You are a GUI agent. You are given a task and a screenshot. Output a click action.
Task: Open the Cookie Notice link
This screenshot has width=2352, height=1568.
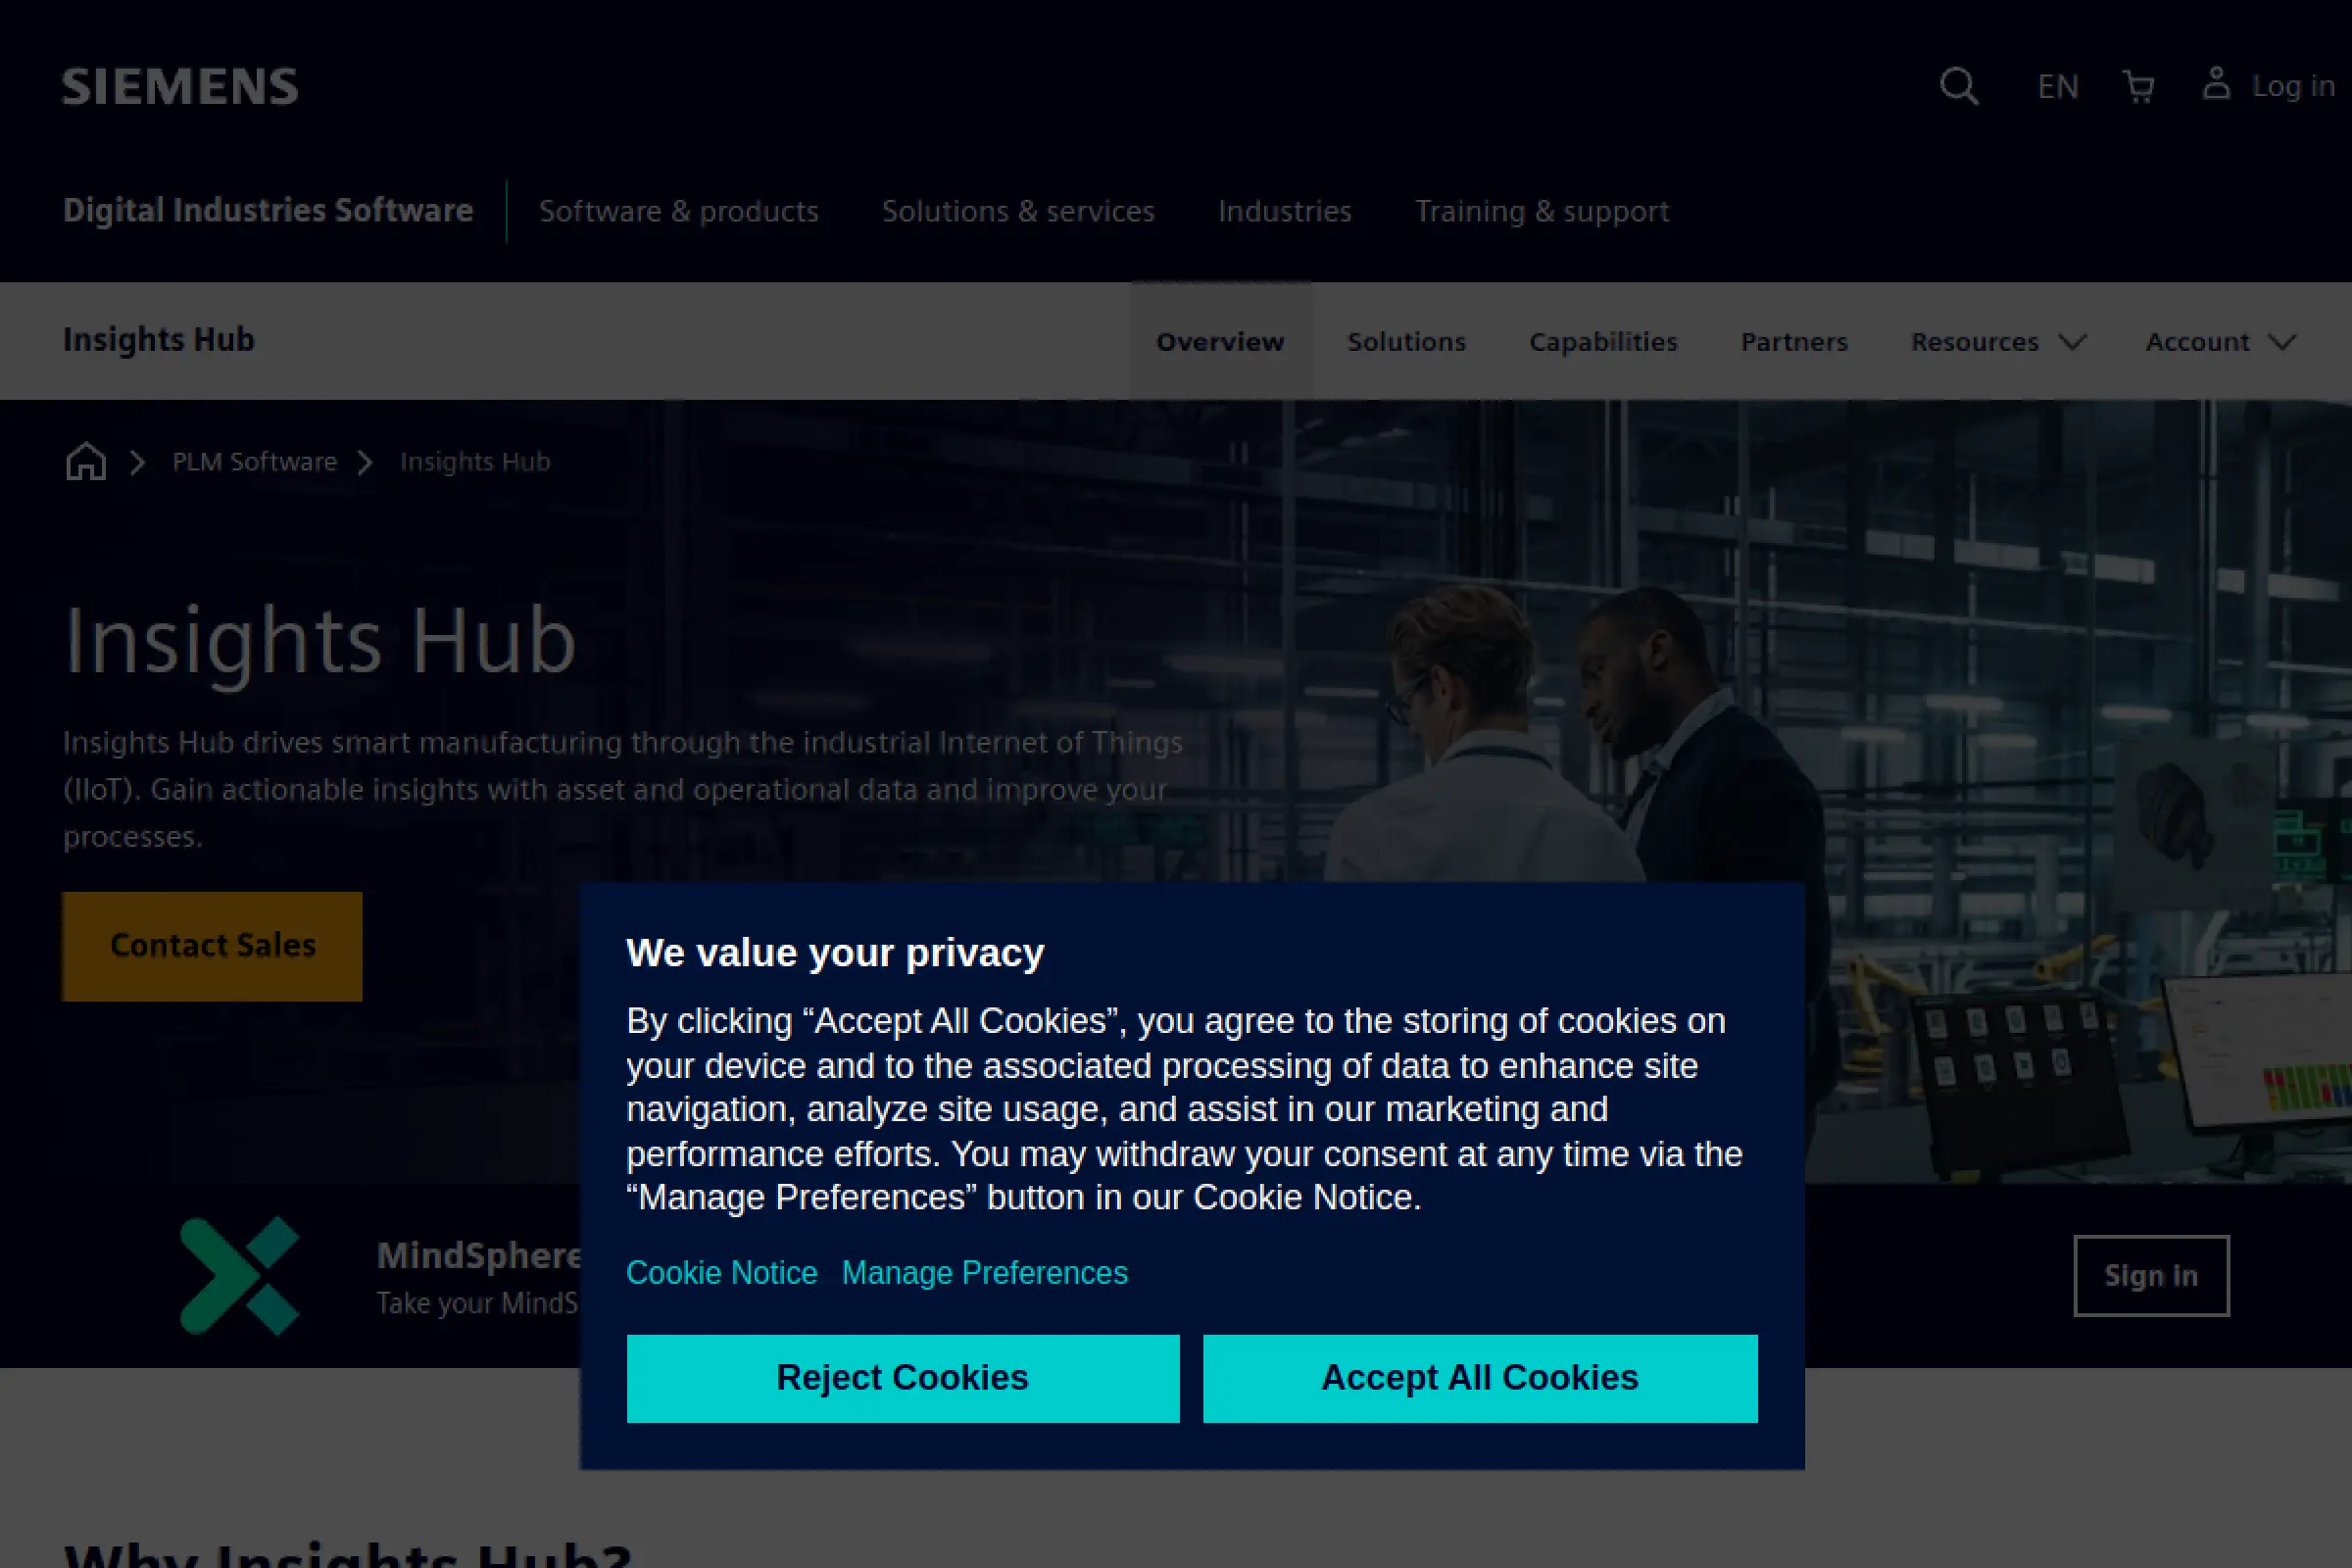(721, 1272)
